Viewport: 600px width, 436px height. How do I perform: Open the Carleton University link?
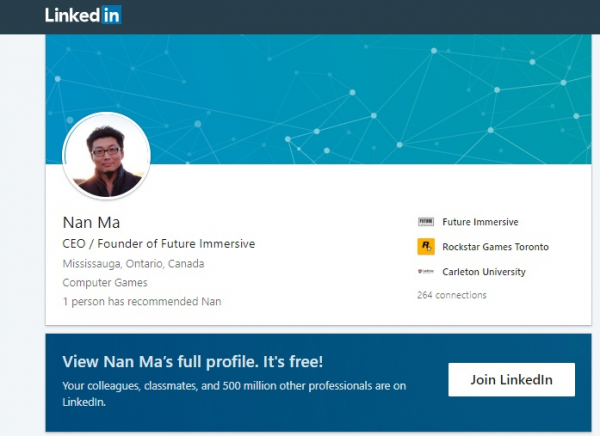[x=483, y=272]
